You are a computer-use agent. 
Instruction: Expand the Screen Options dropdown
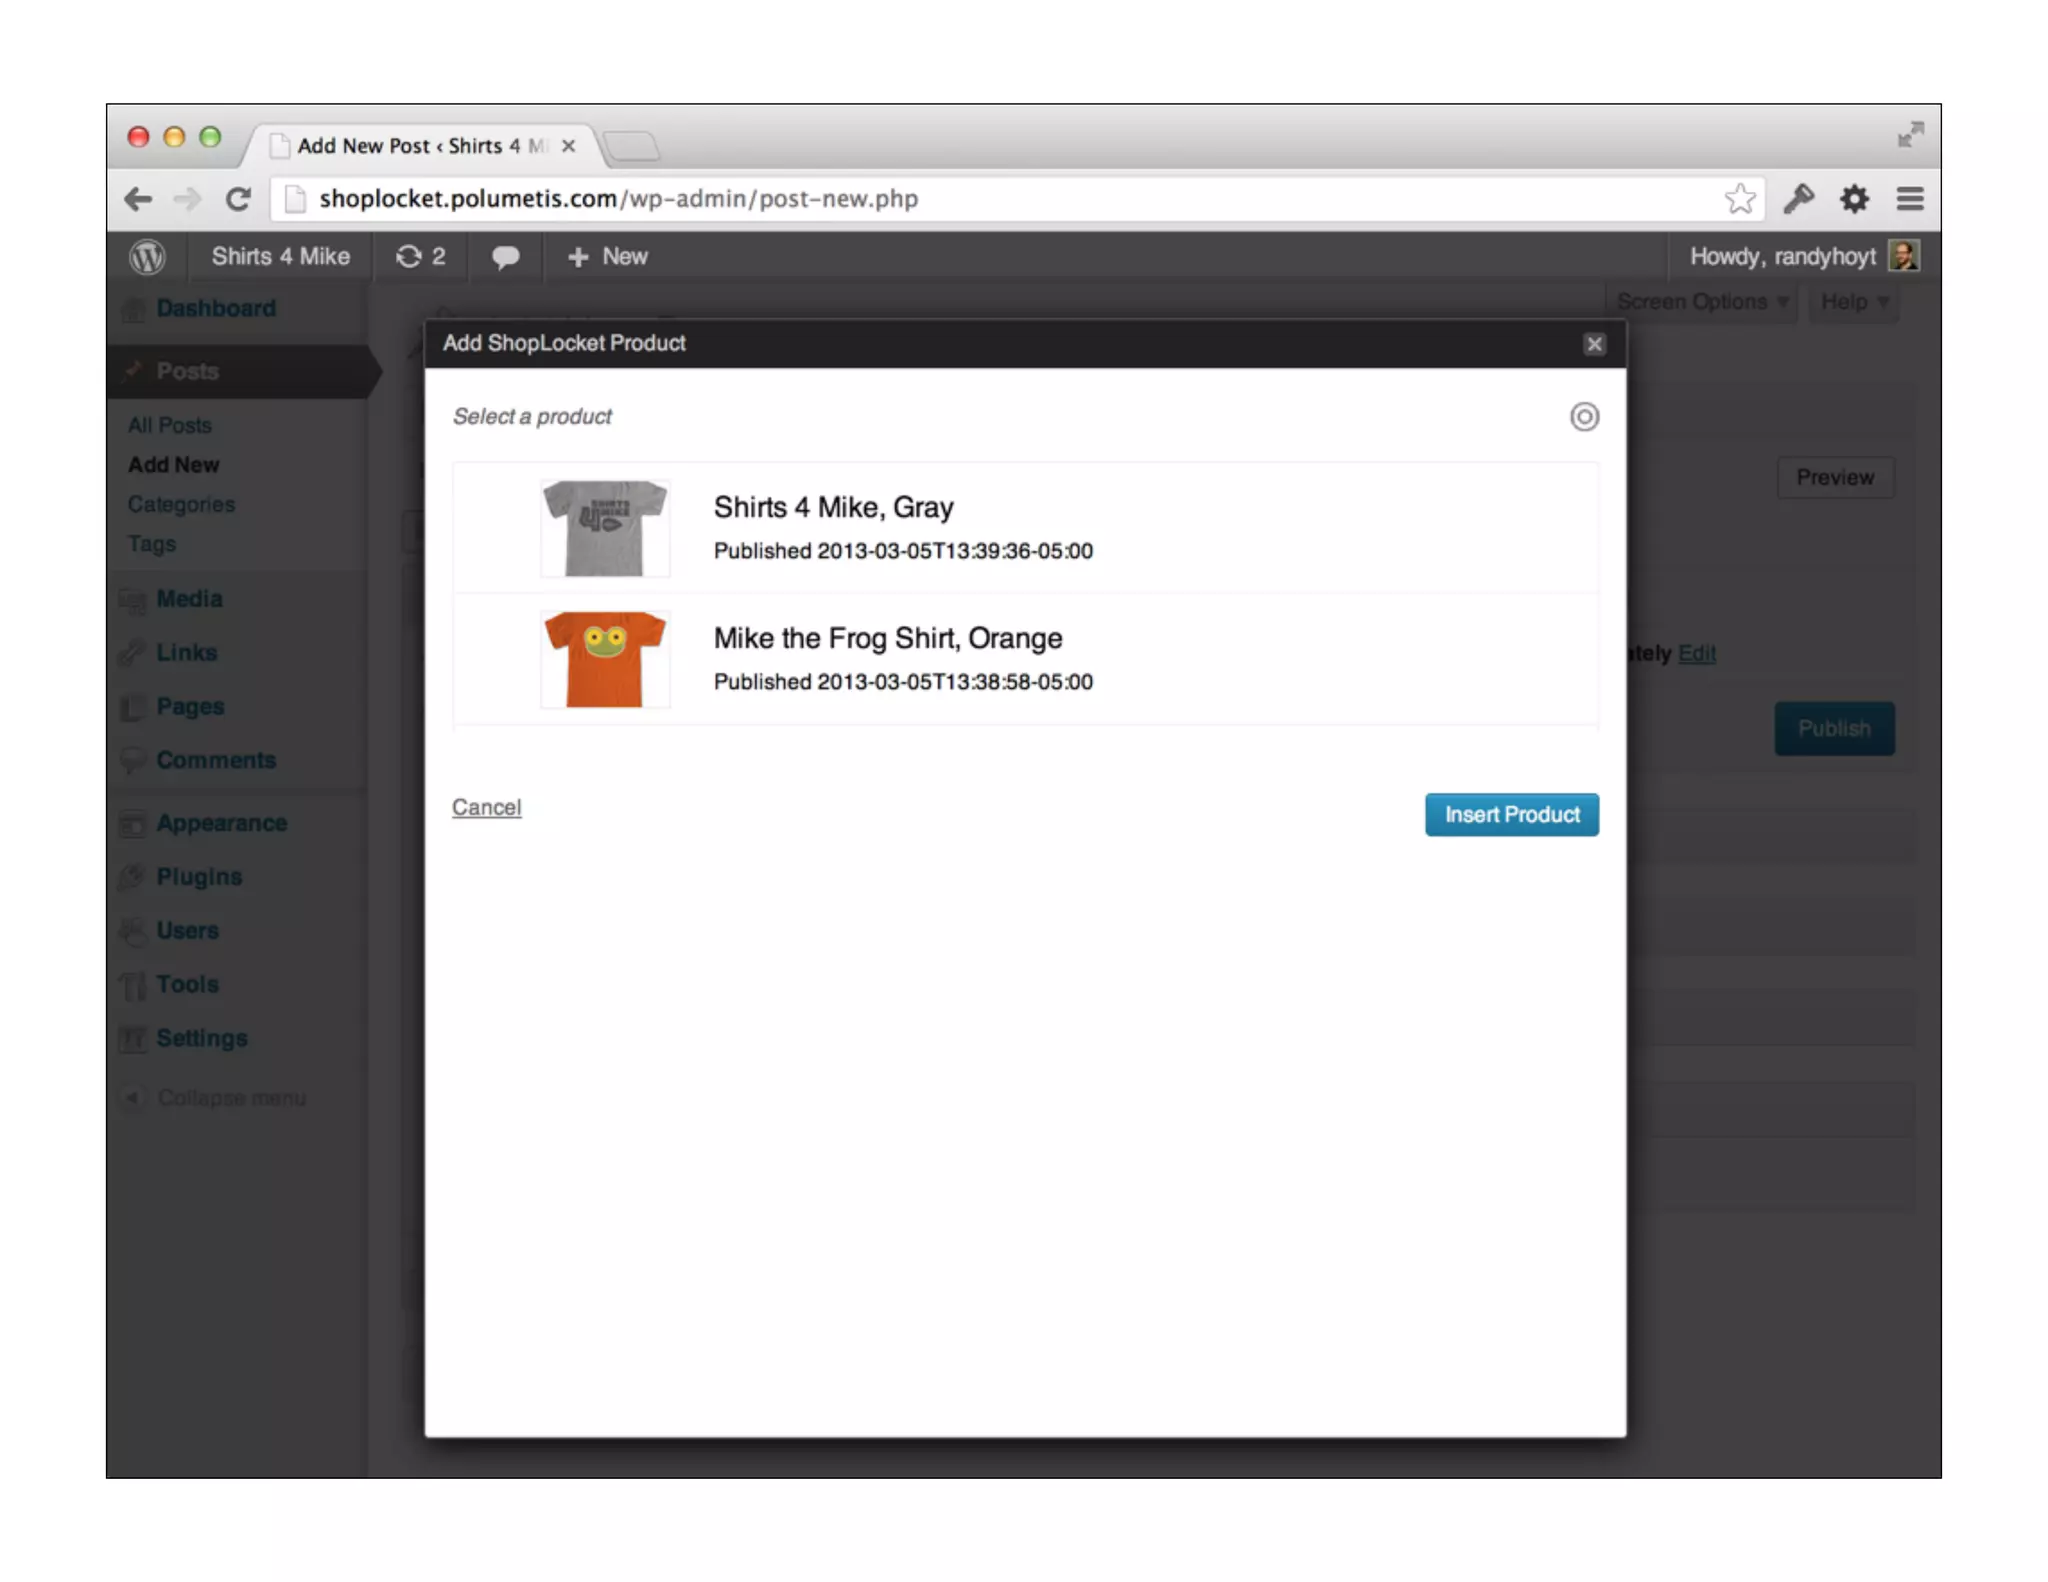click(1702, 302)
